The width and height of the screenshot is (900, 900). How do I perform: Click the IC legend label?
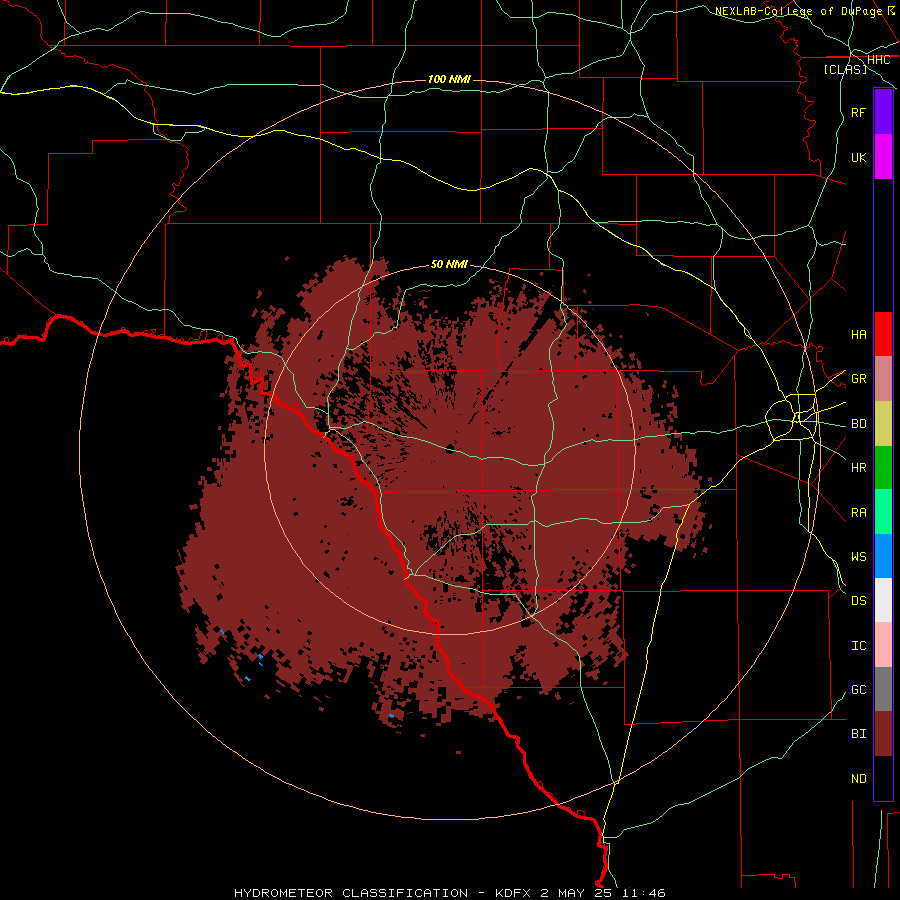click(859, 646)
